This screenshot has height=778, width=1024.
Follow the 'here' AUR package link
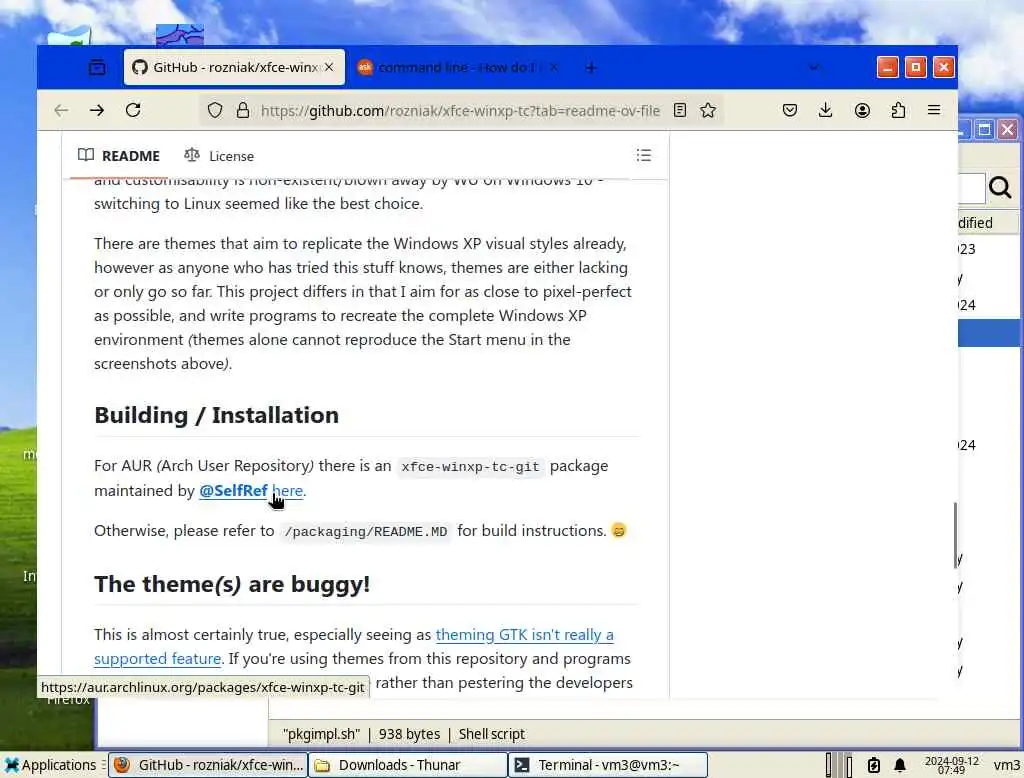[287, 491]
